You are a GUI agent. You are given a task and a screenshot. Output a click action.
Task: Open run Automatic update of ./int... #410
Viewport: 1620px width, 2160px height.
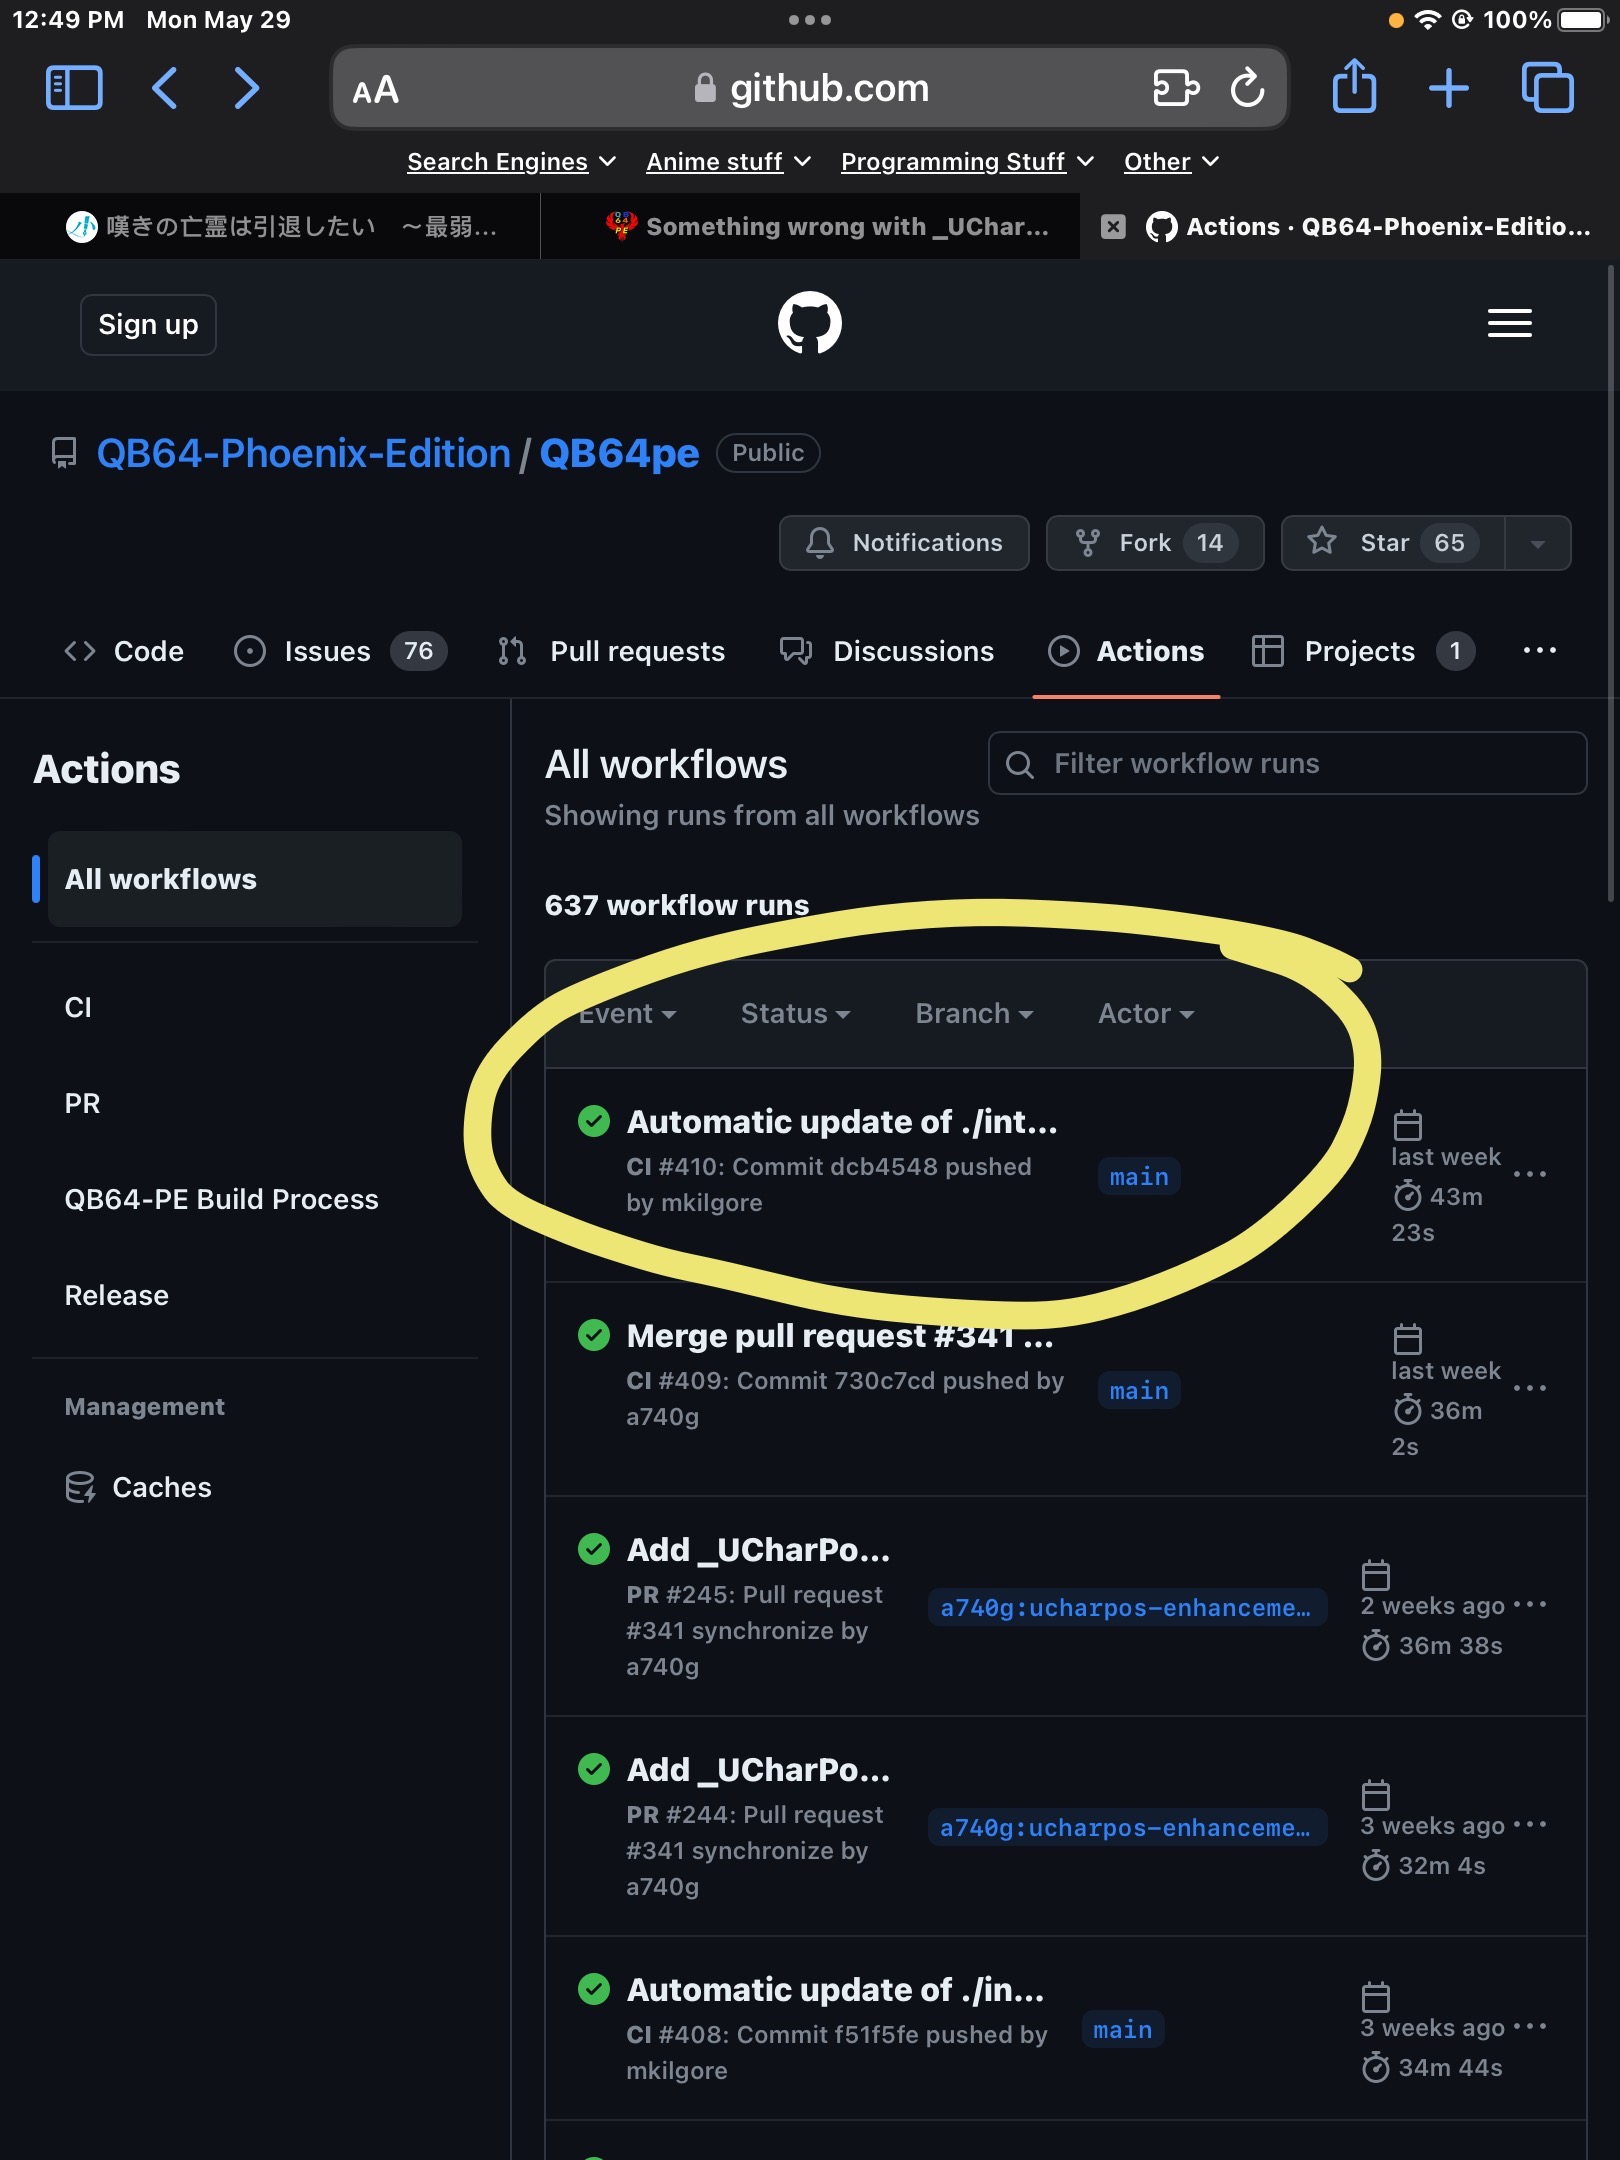click(842, 1122)
